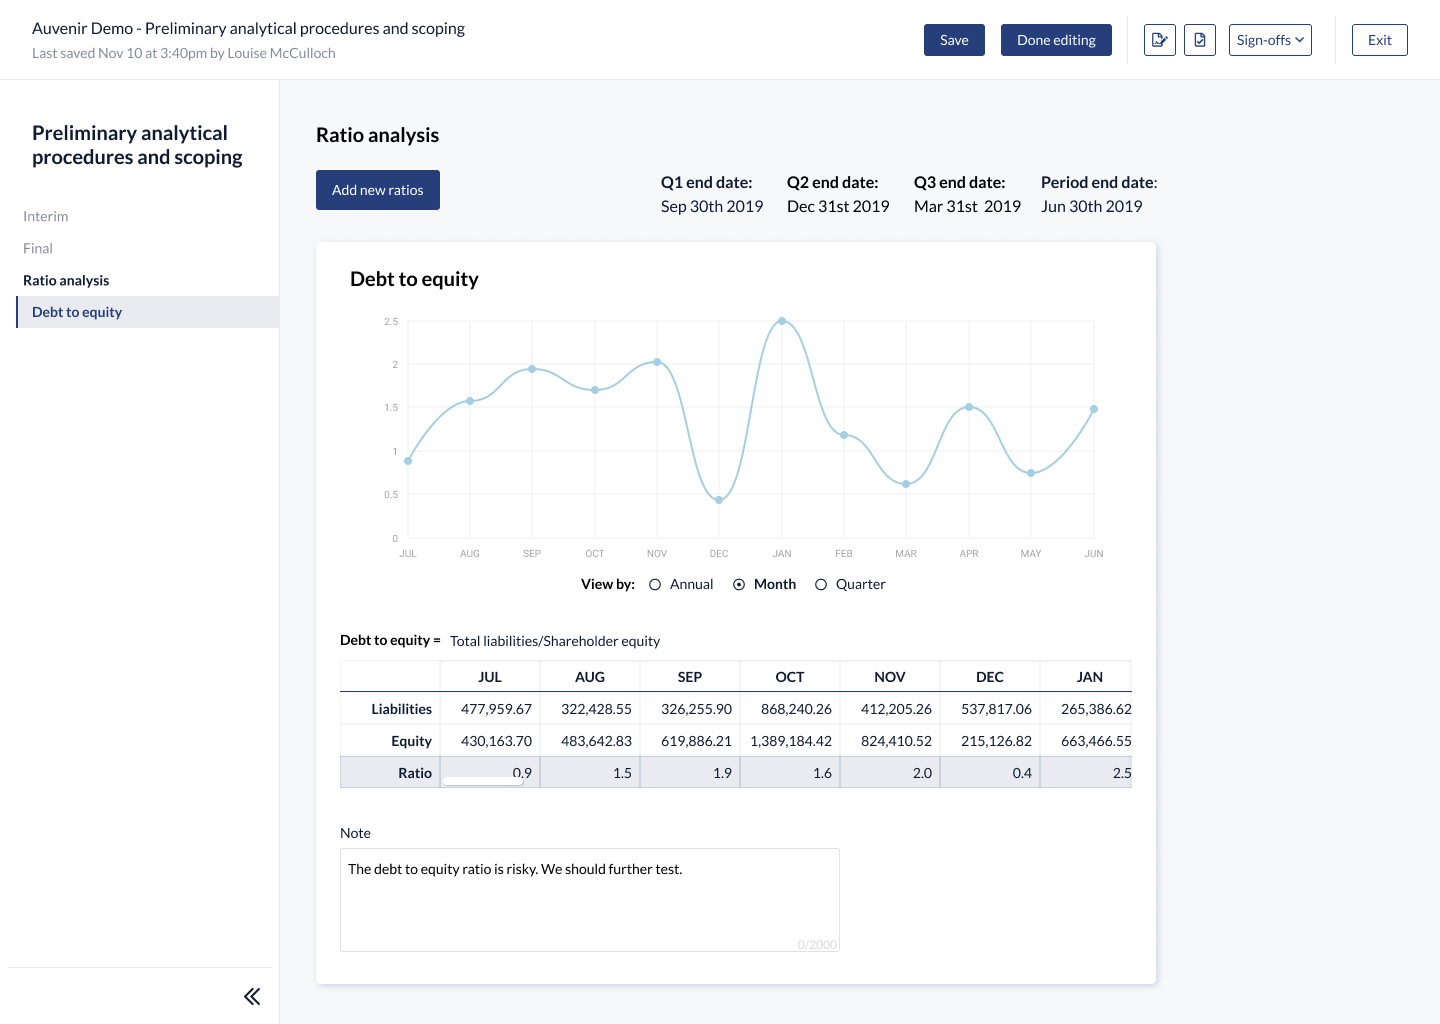The width and height of the screenshot is (1440, 1024).
Task: Click the Debt to equity chart title
Action: coord(414,279)
